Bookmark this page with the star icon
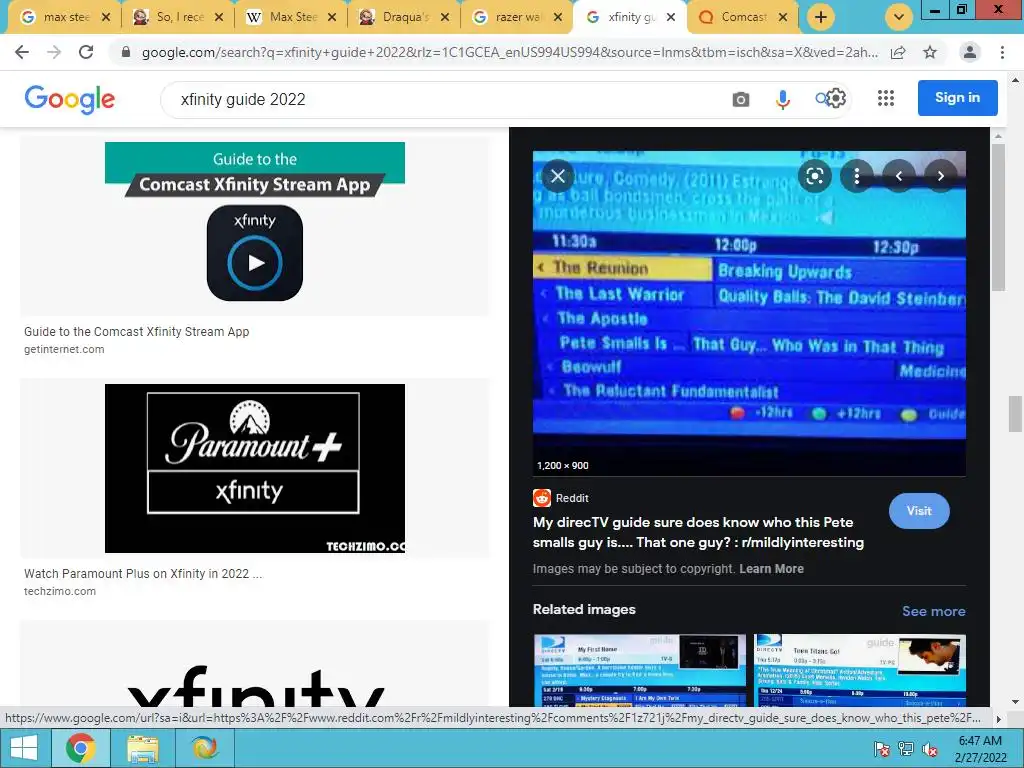The height and width of the screenshot is (768, 1024). pos(930,52)
